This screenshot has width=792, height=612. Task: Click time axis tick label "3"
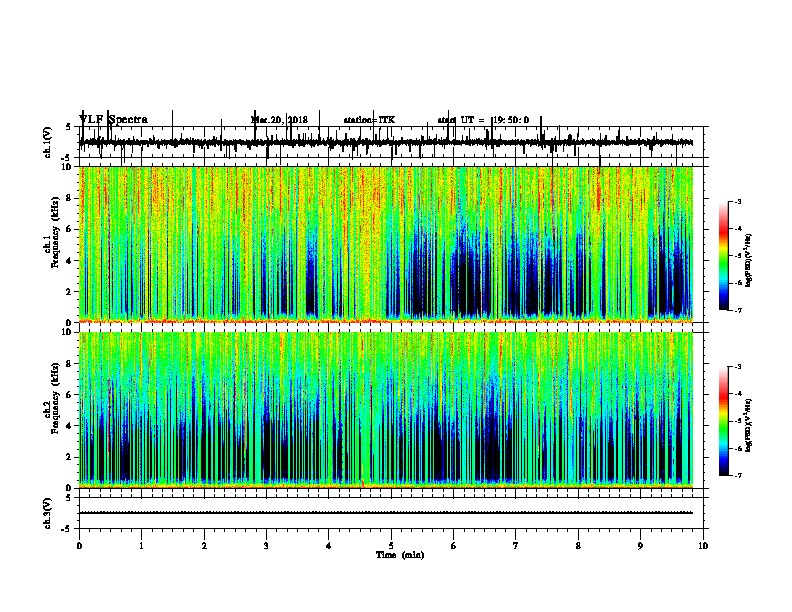266,546
